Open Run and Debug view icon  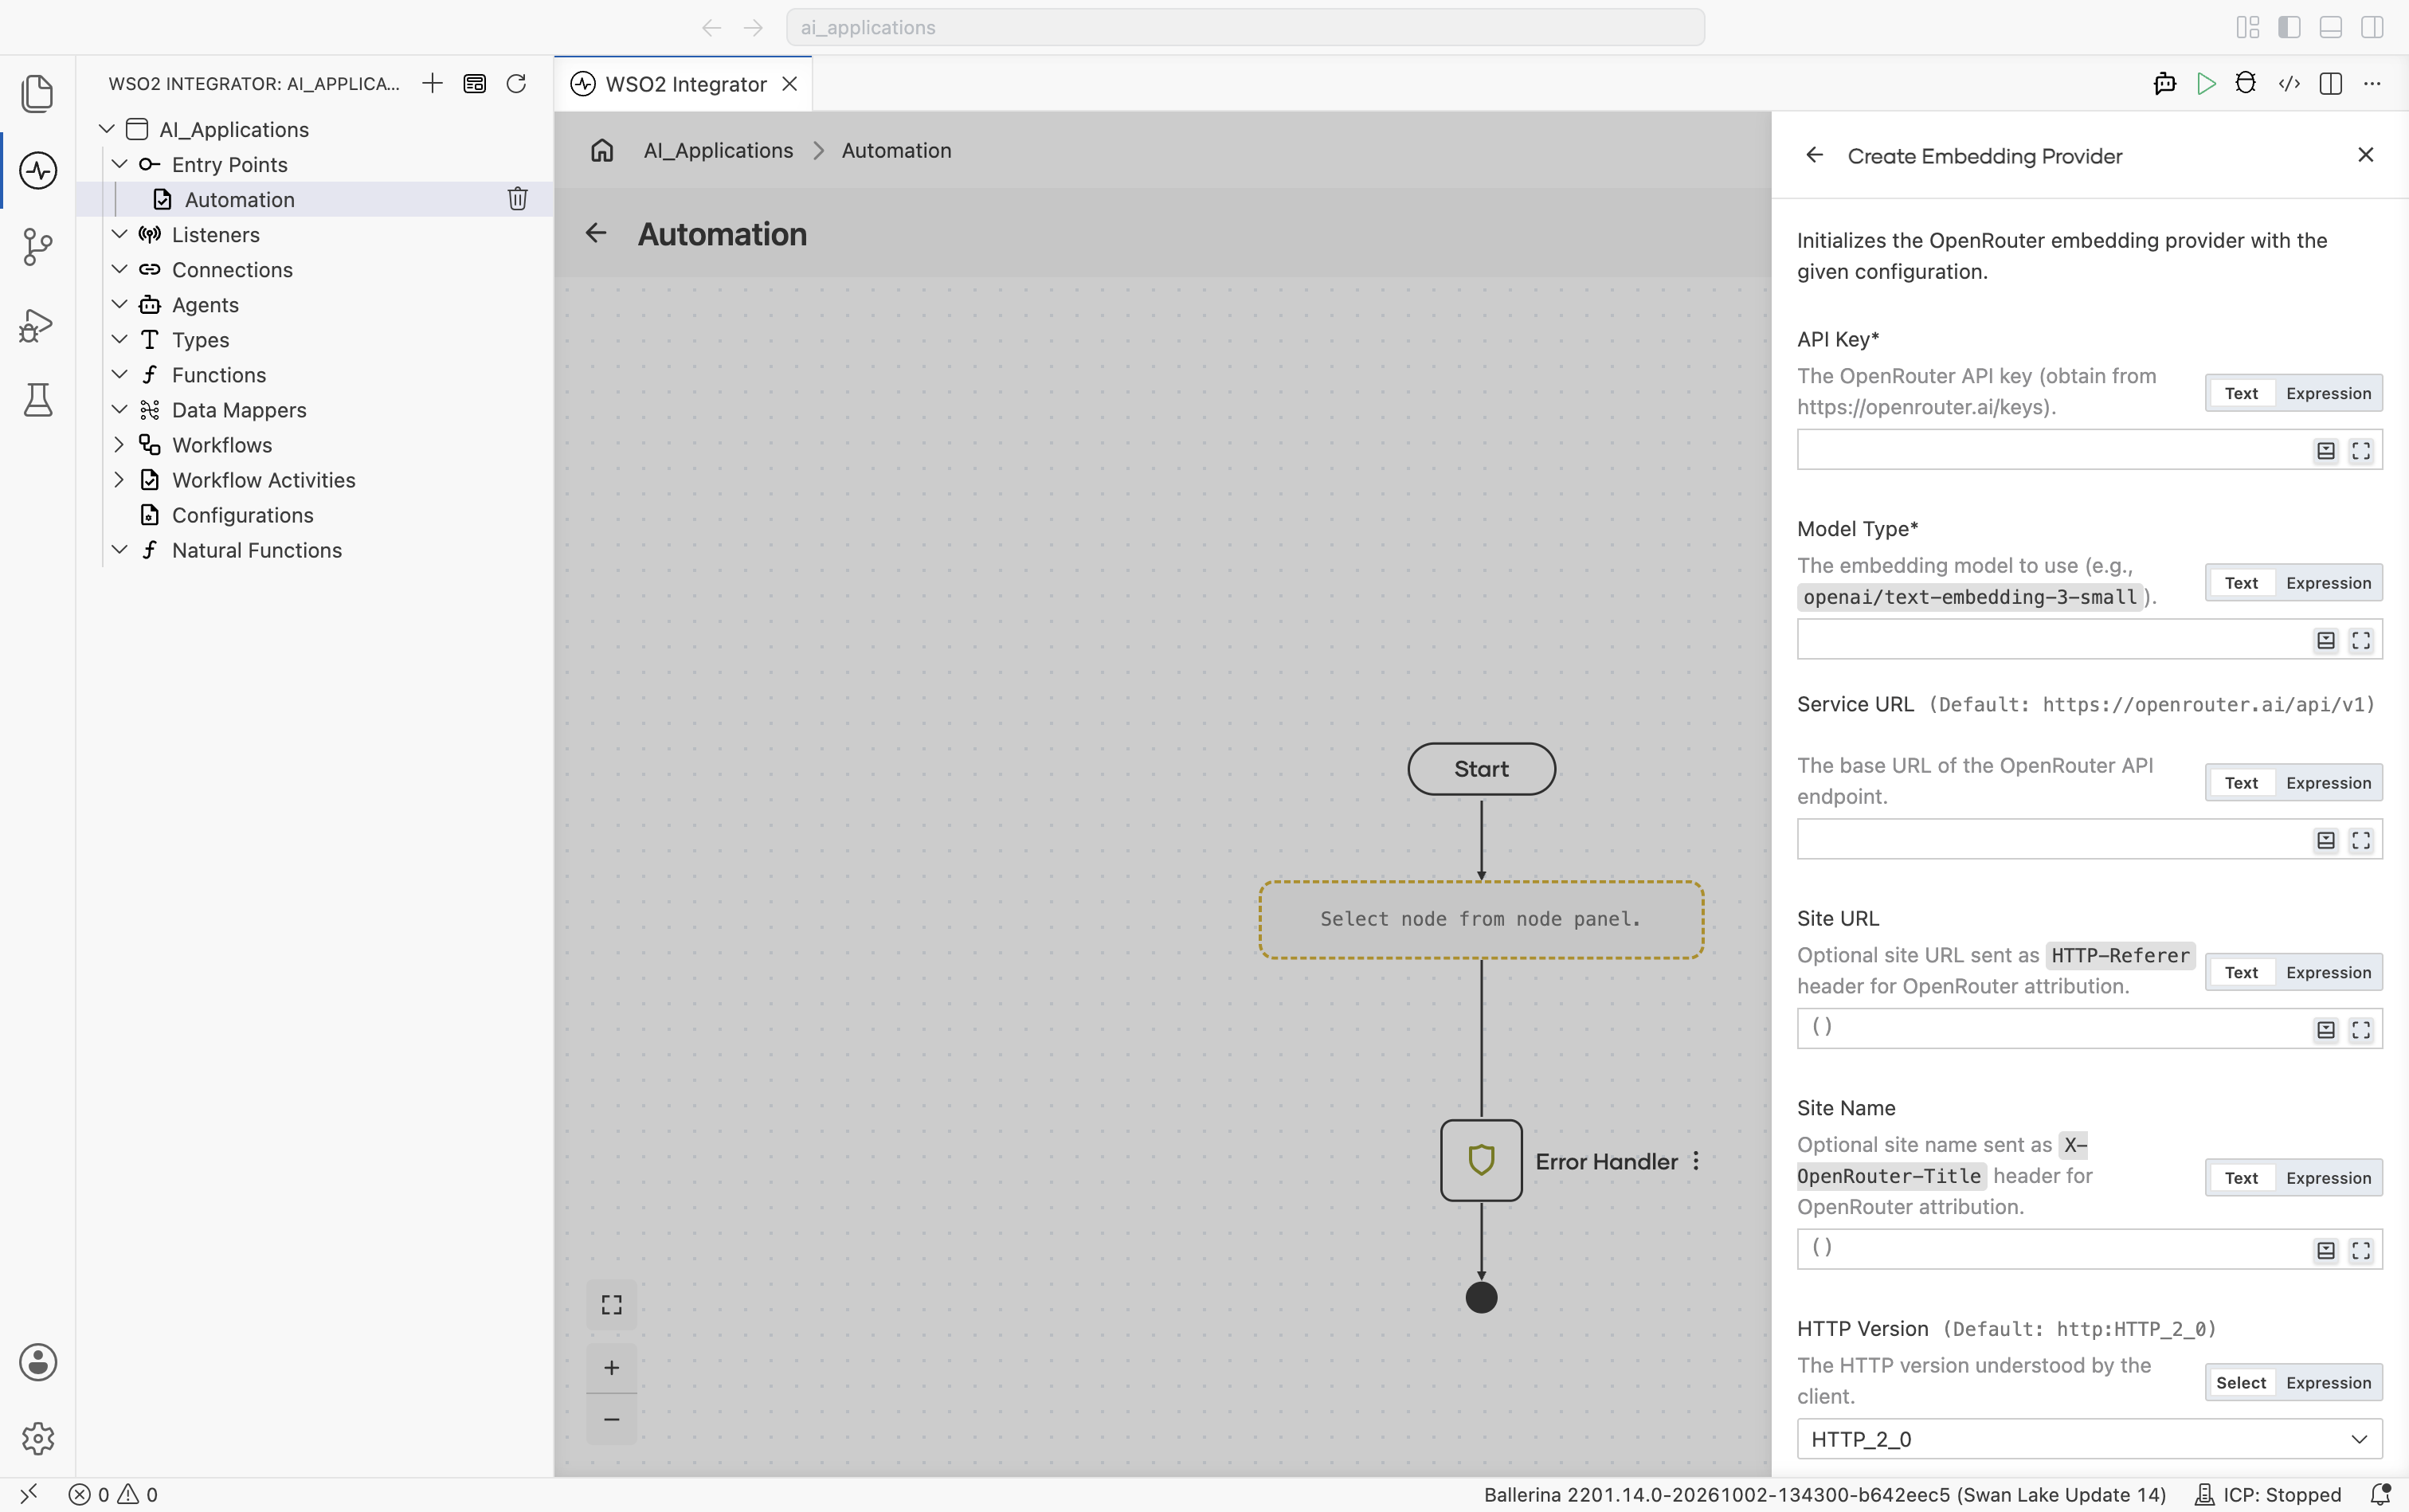37,325
